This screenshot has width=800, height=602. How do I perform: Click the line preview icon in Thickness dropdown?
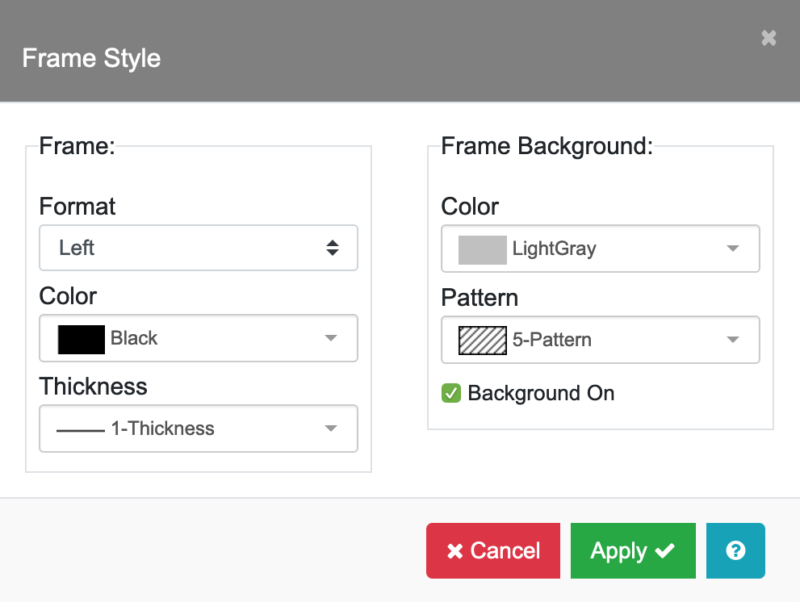[x=80, y=428]
